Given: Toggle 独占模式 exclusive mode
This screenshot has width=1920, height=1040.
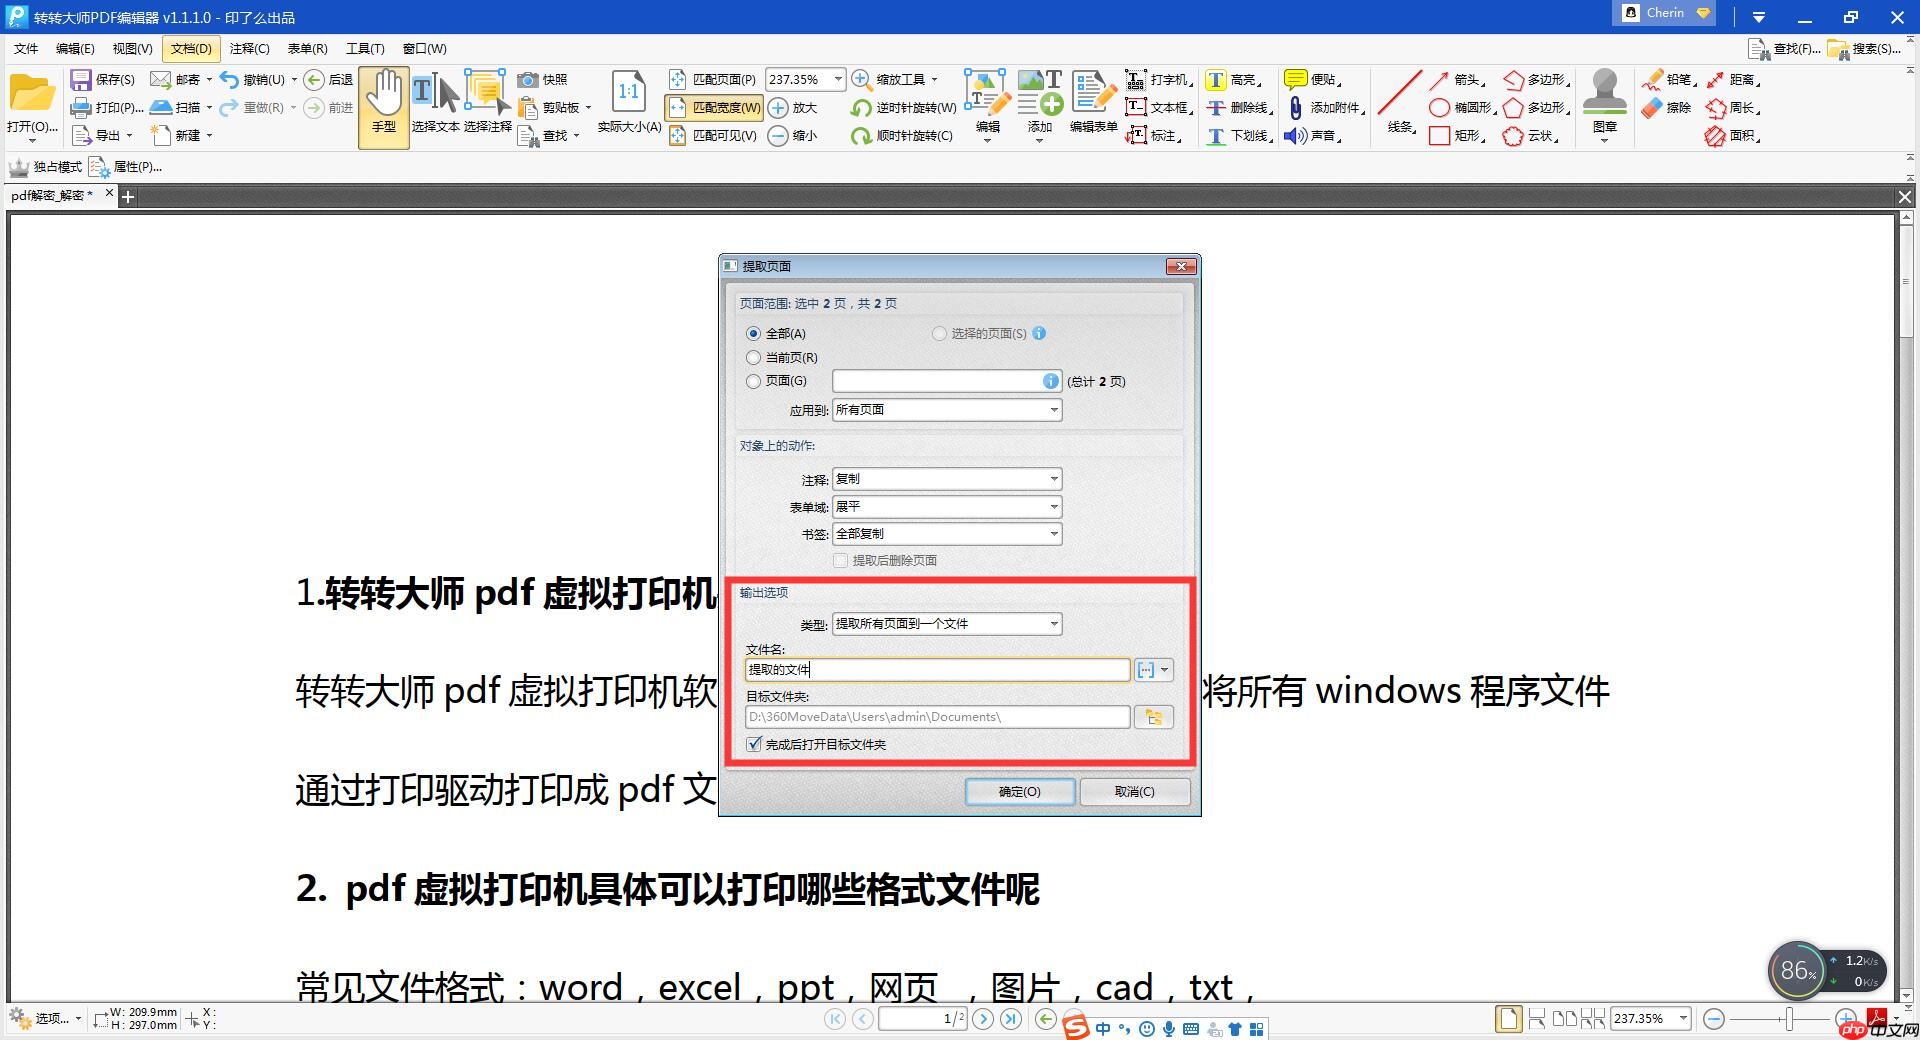Looking at the screenshot, I should tap(45, 167).
